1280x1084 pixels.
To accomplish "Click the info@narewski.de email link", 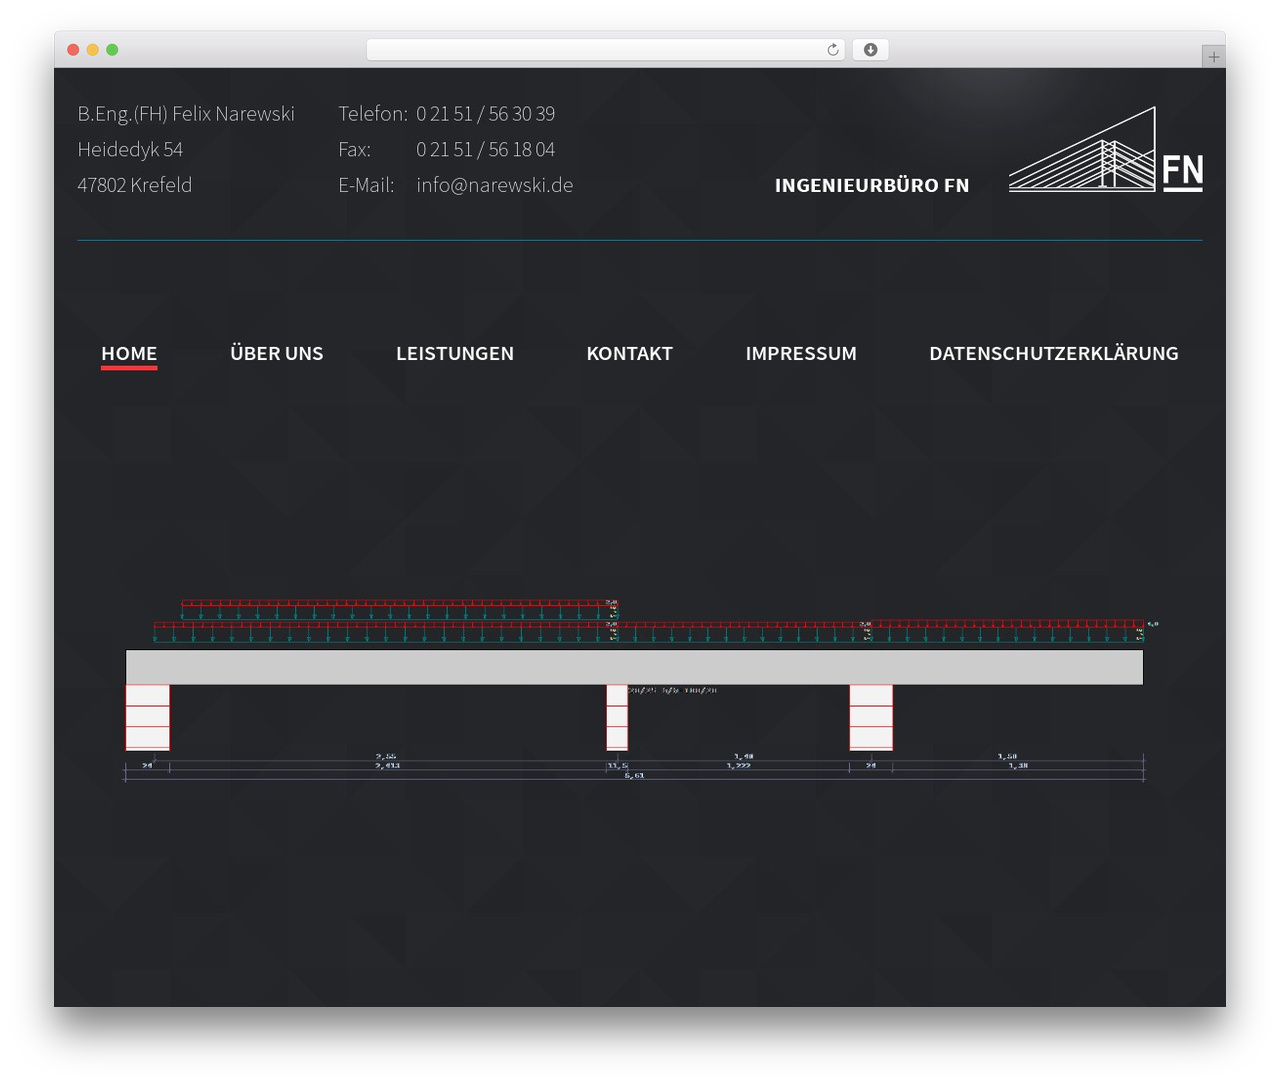I will [495, 185].
